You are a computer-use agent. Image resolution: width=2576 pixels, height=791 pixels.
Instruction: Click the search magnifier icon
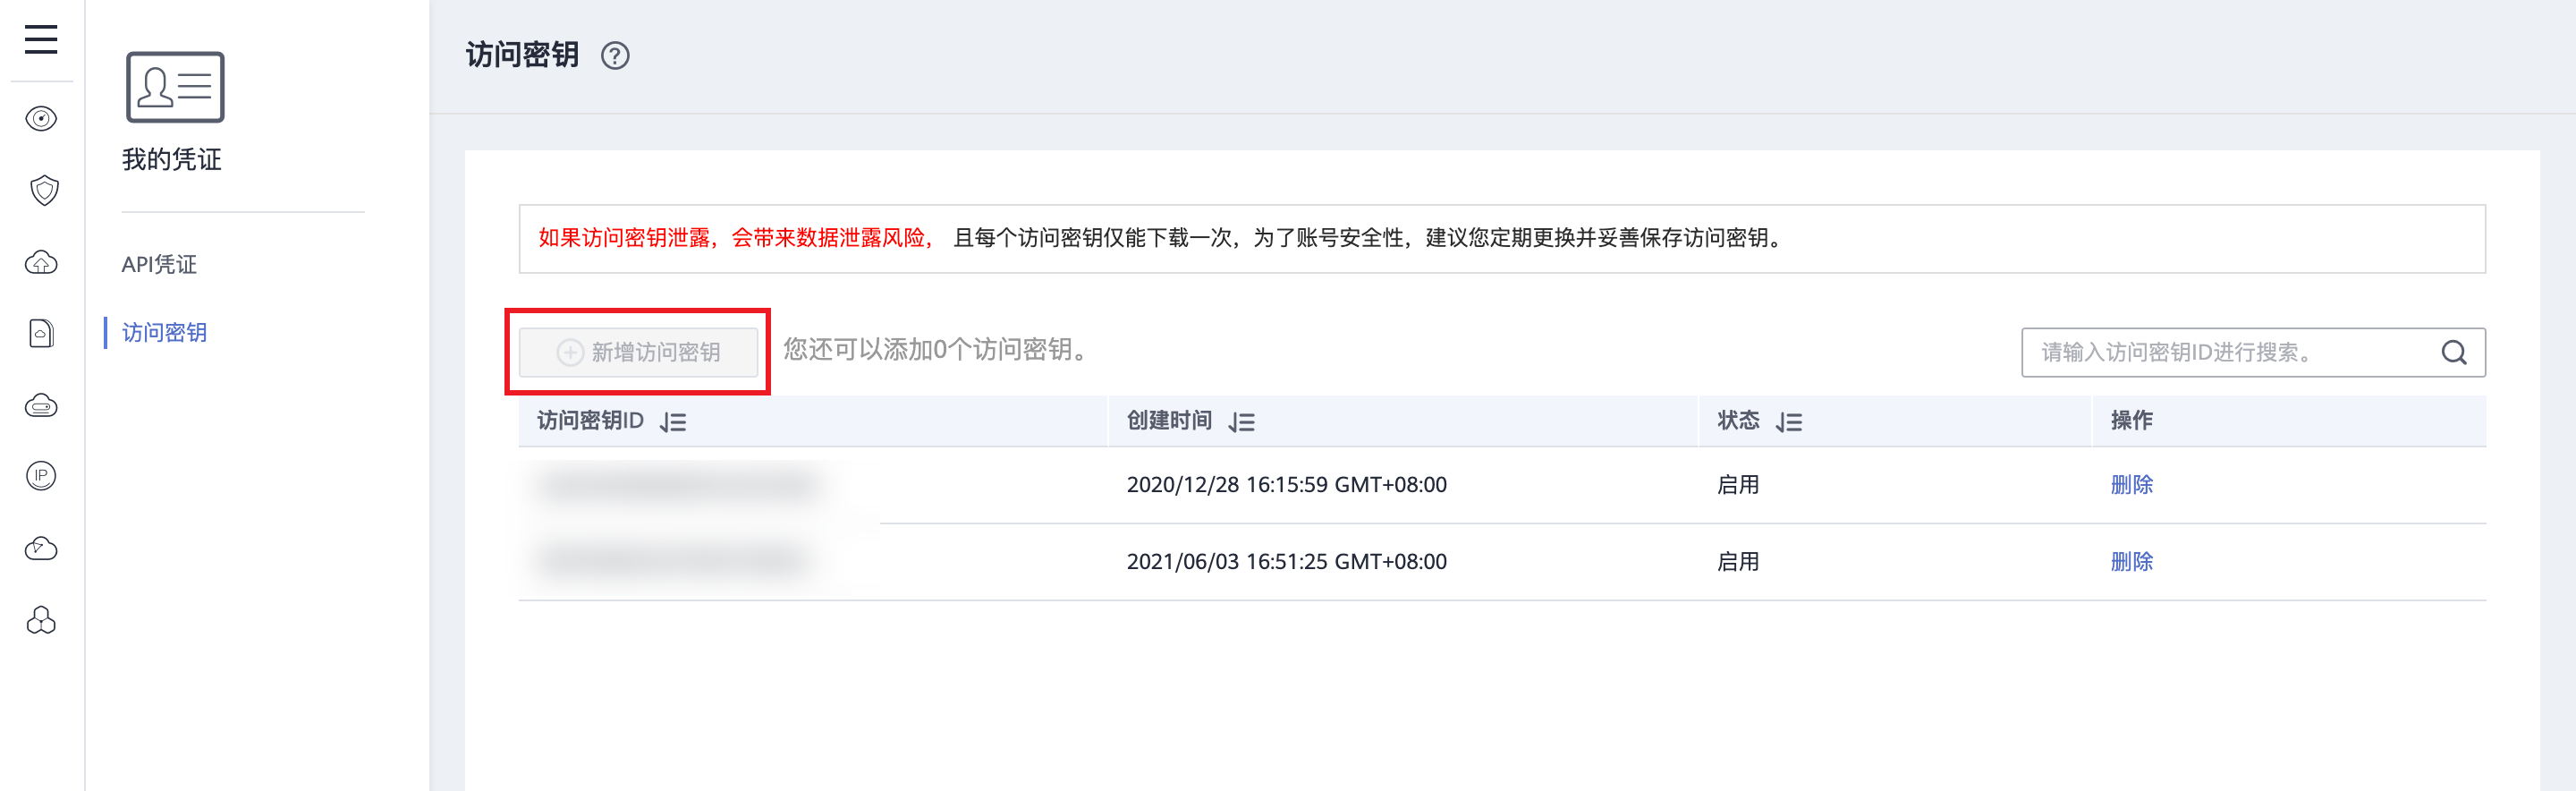click(2453, 352)
